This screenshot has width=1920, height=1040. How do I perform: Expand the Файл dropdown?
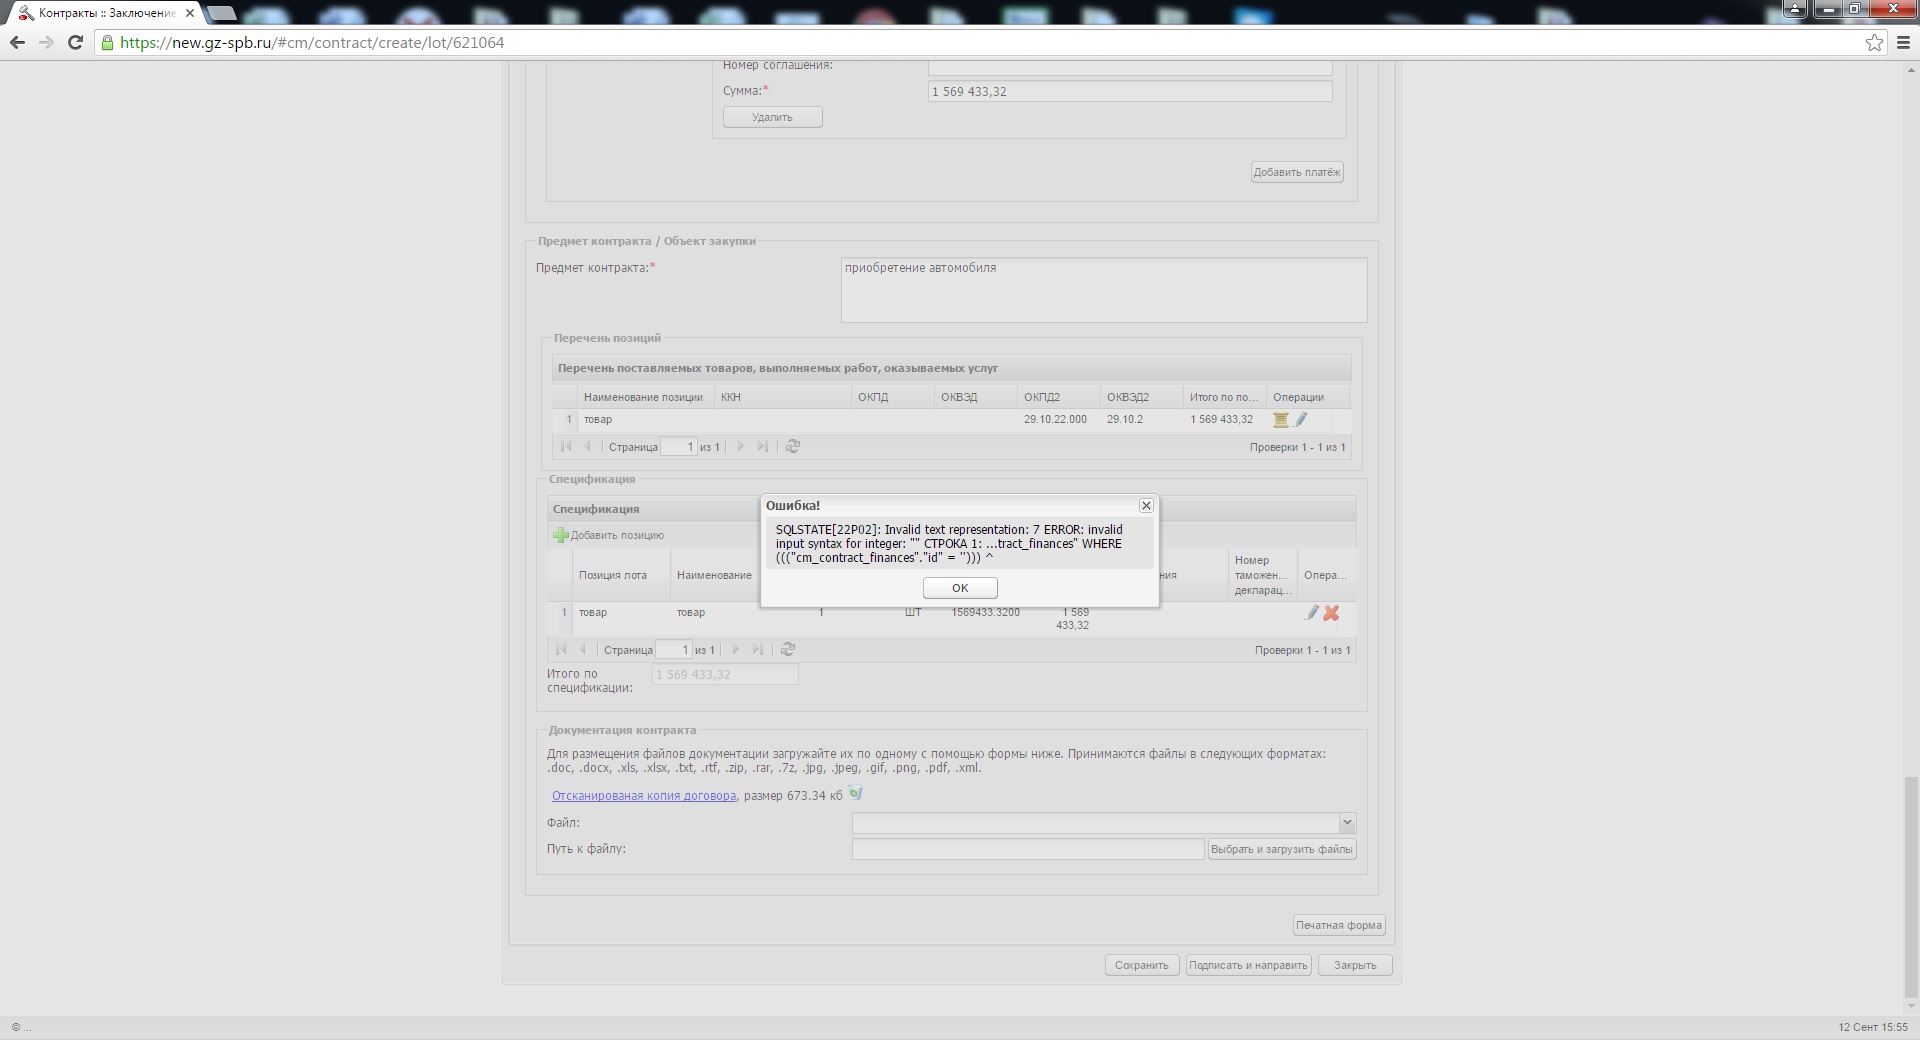pyautogui.click(x=1346, y=823)
